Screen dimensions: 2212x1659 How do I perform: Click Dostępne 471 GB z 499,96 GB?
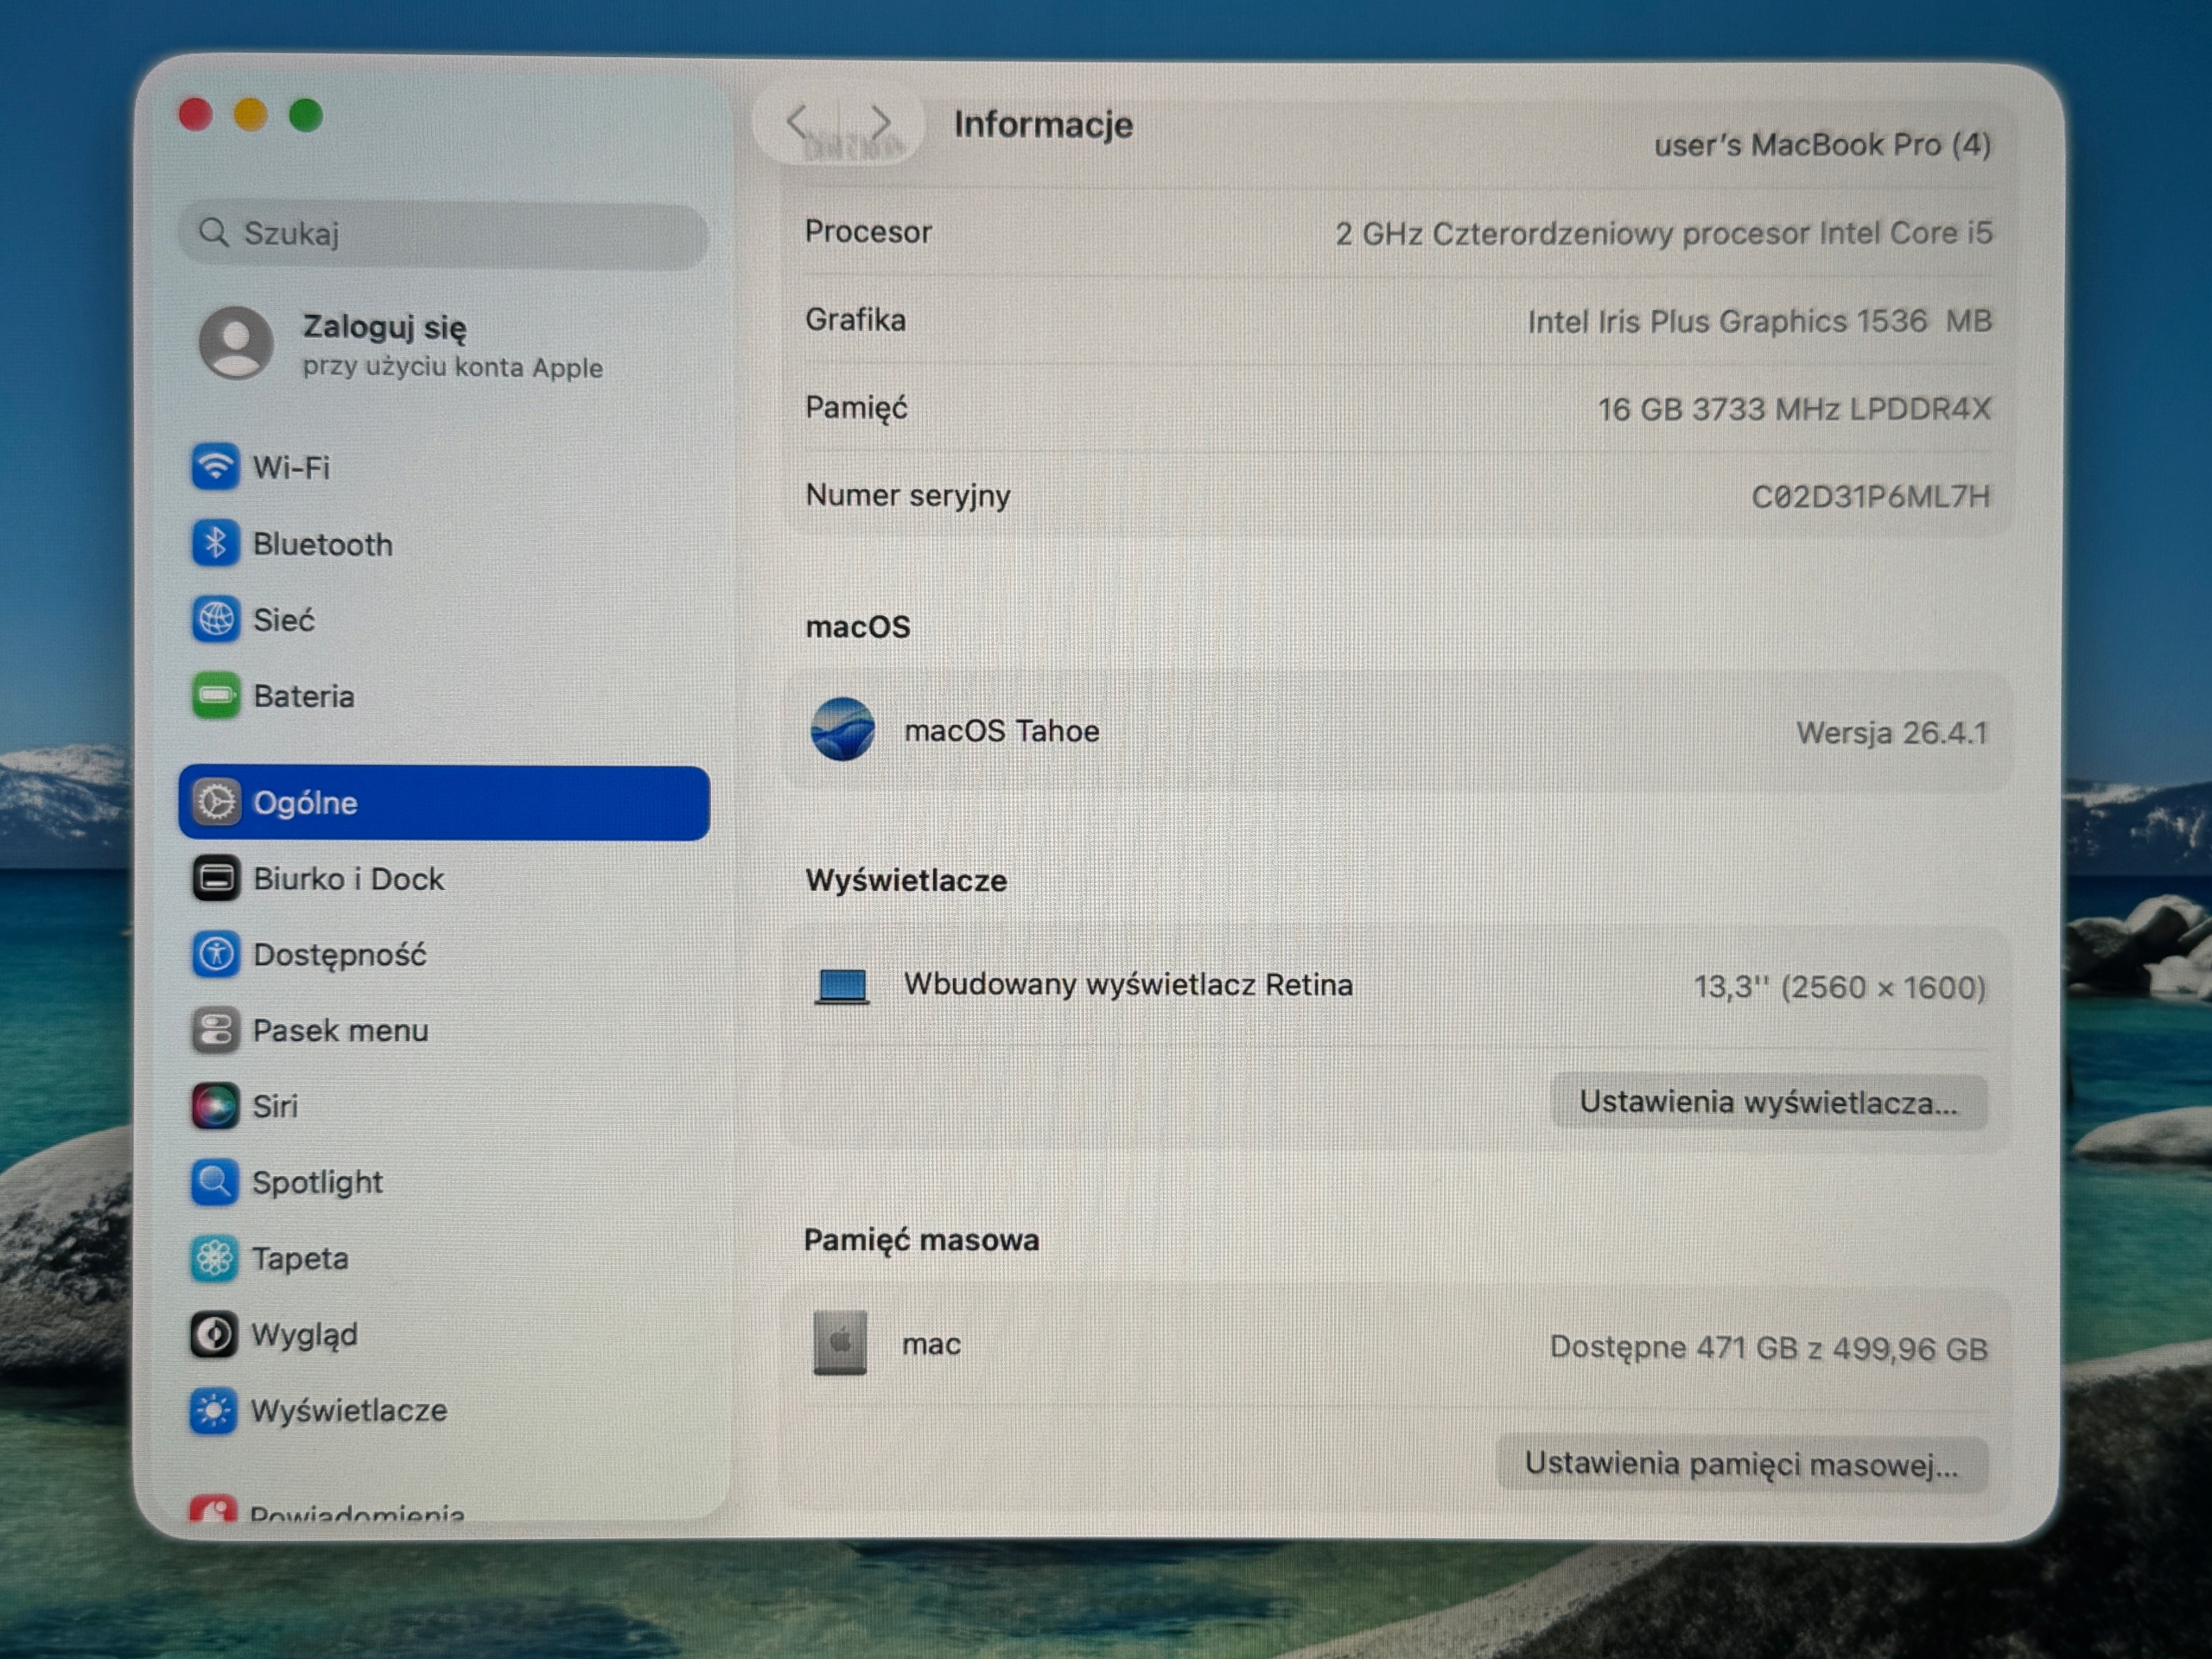pyautogui.click(x=1768, y=1348)
